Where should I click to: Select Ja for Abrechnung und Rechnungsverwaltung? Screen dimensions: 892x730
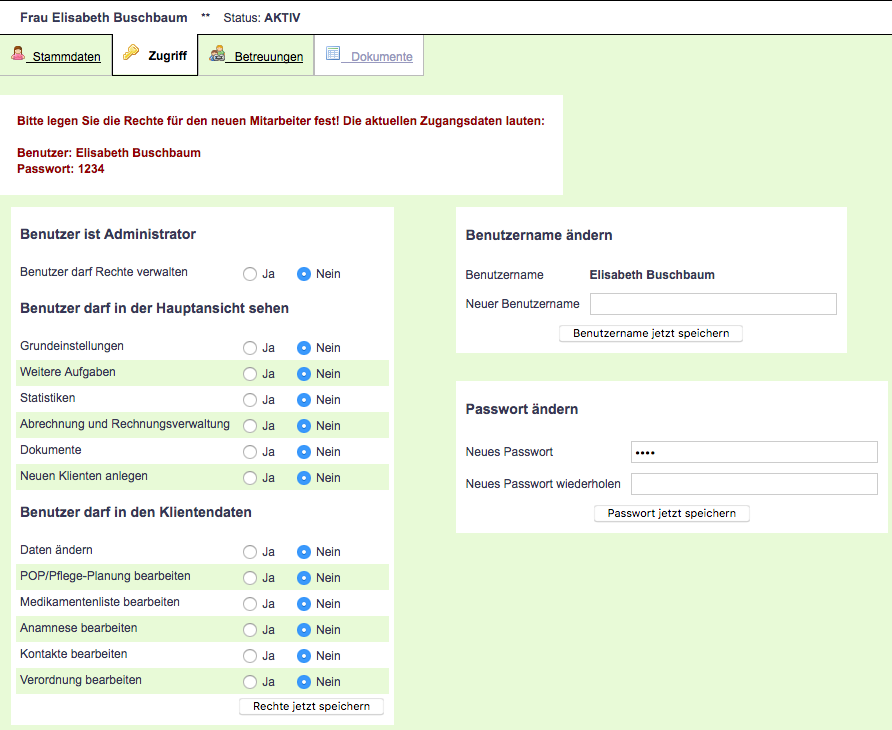[250, 426]
